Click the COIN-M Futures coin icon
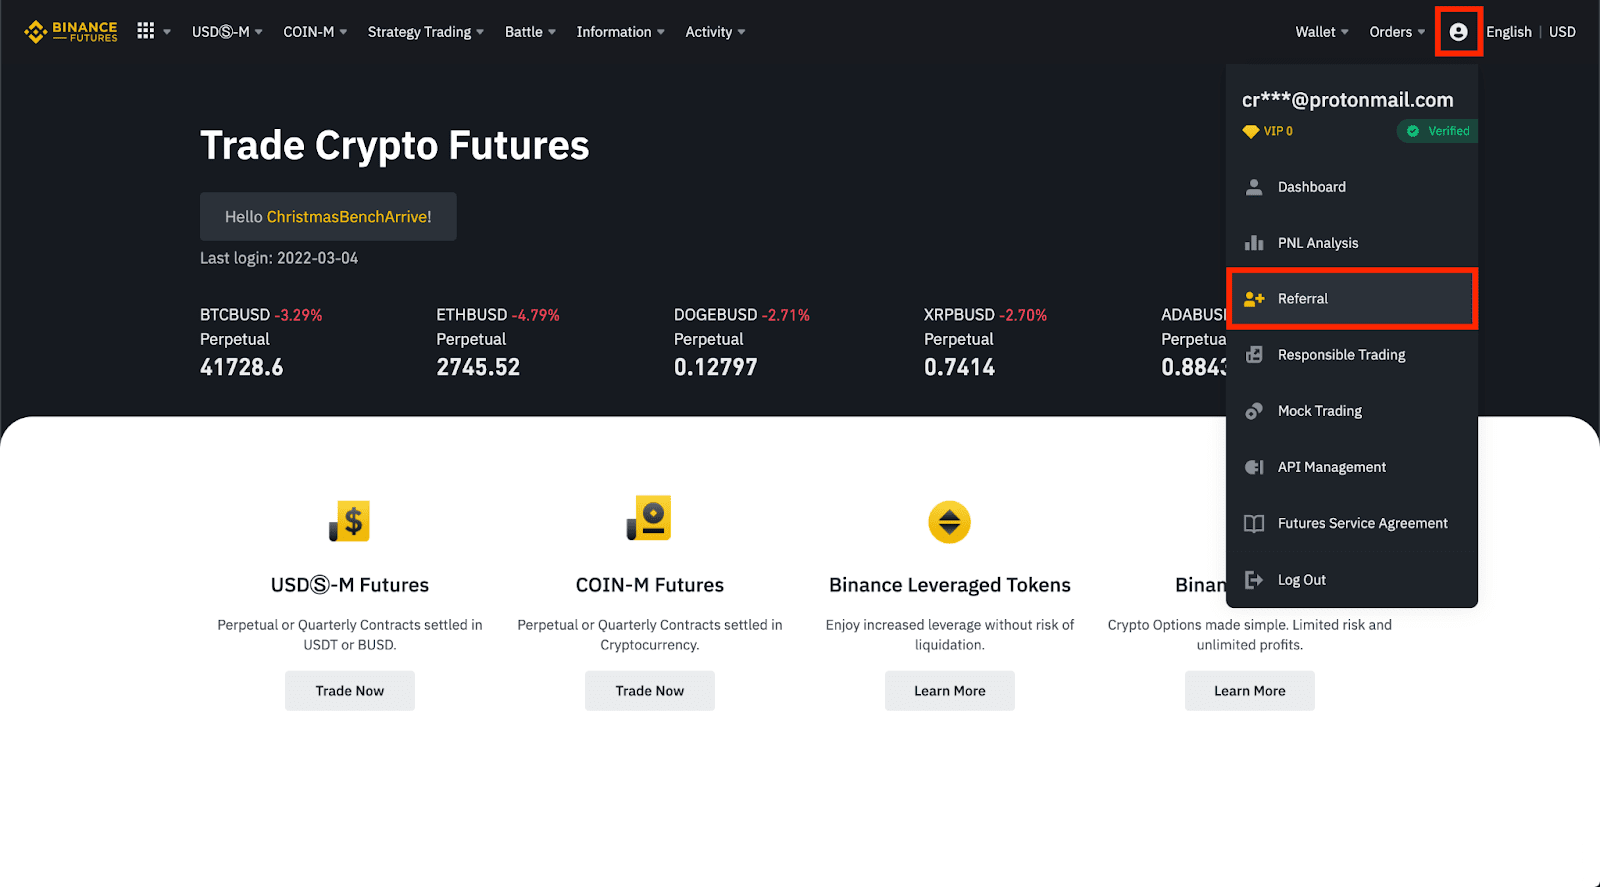The width and height of the screenshot is (1600, 887). point(650,519)
